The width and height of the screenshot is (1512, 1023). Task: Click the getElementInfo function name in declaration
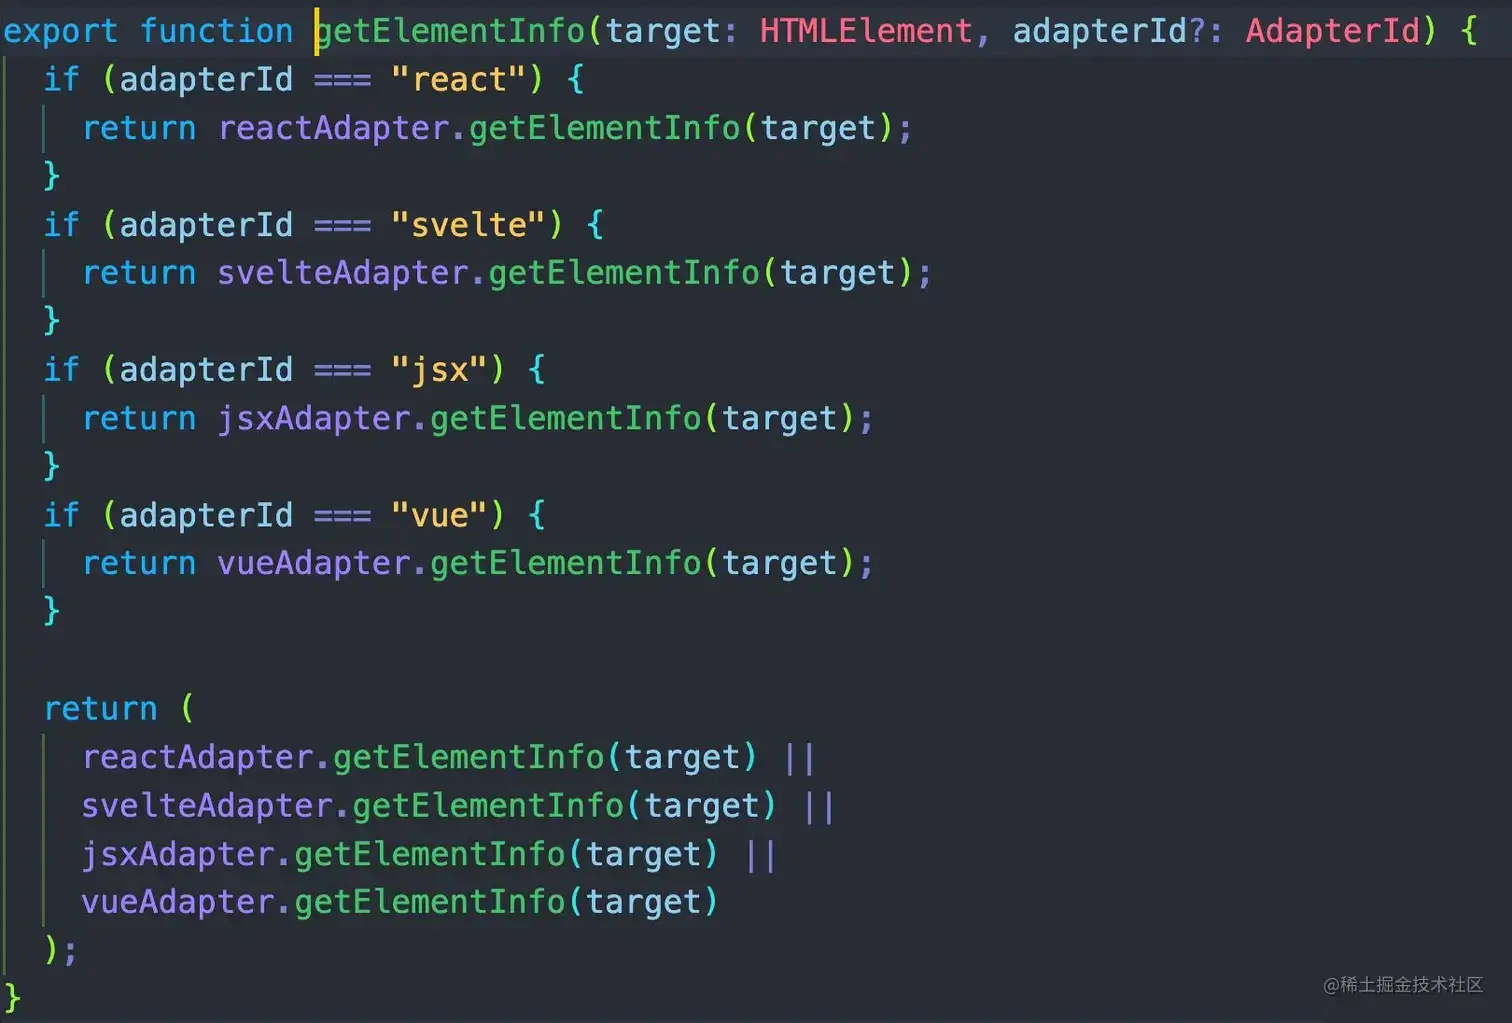click(x=450, y=31)
